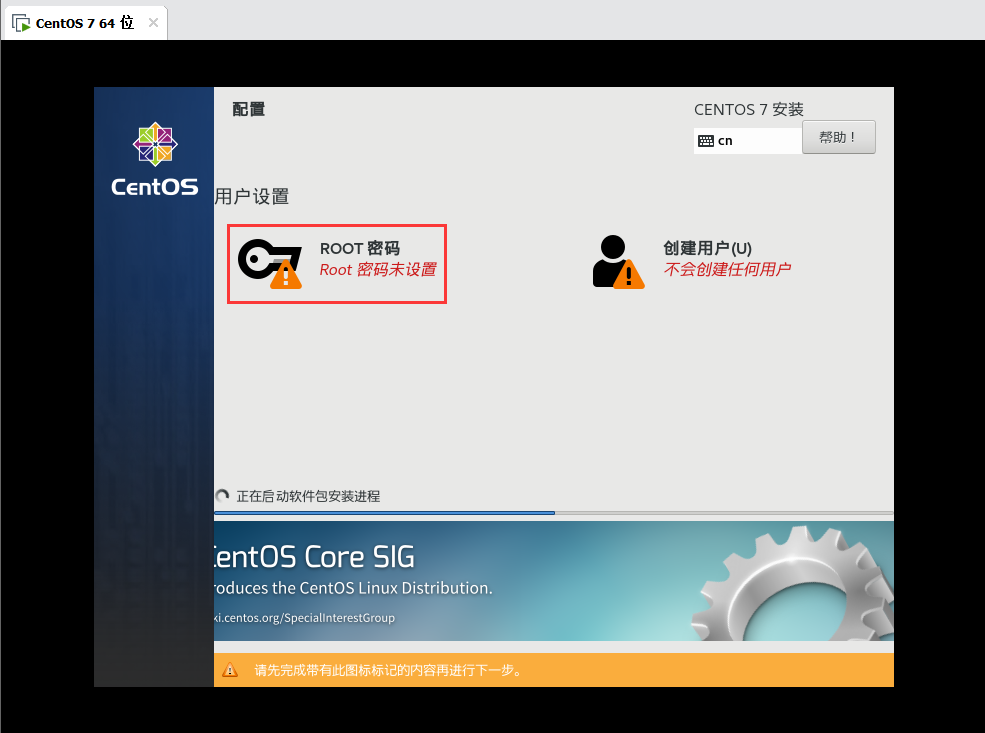Close the CentOS 7 64 位 tab
Viewport: 985px width, 733px height.
153,23
